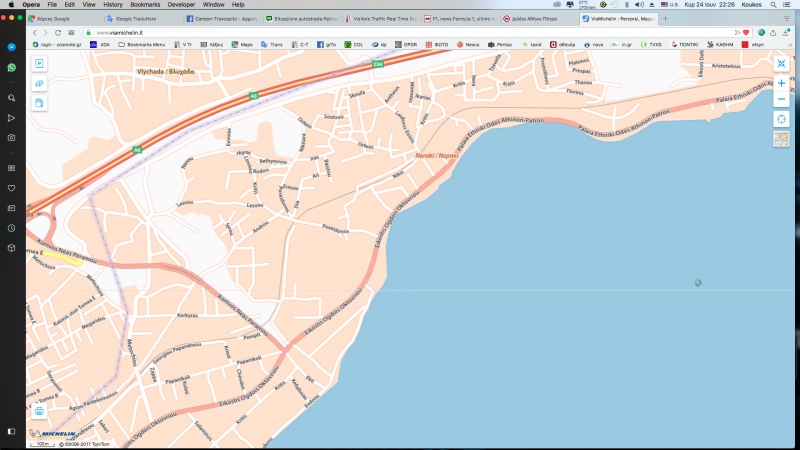Image resolution: width=800 pixels, height=450 pixels.
Task: Toggle the traffic layer button
Action: click(39, 83)
